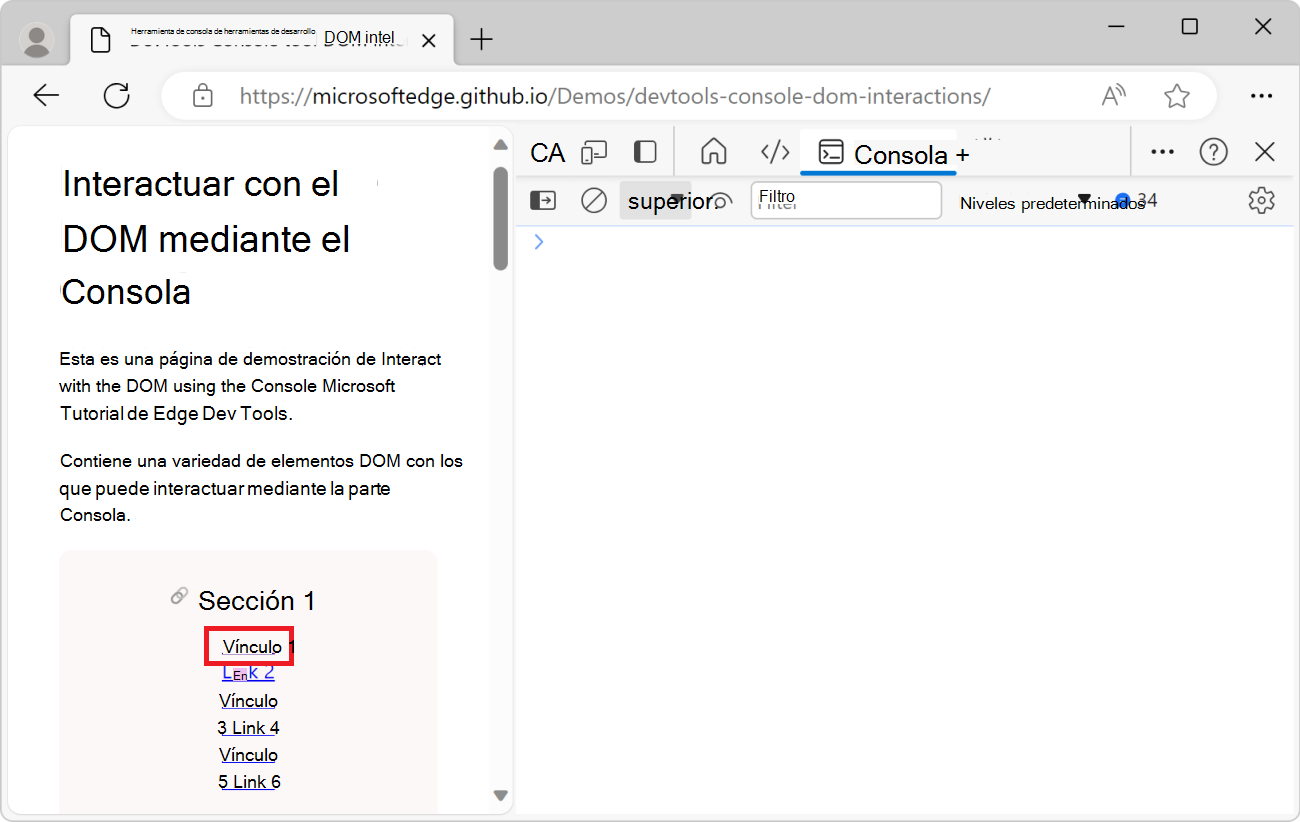1300x822 pixels.
Task: Change the DevTools dock side
Action: (644, 152)
